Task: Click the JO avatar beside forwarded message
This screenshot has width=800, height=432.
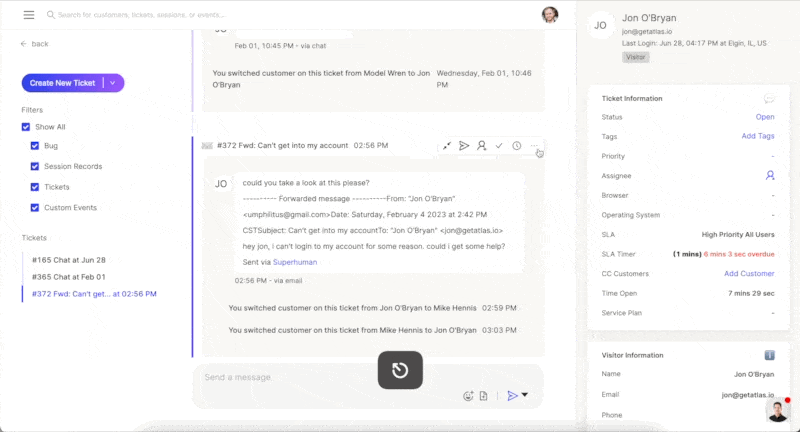Action: pyautogui.click(x=221, y=184)
